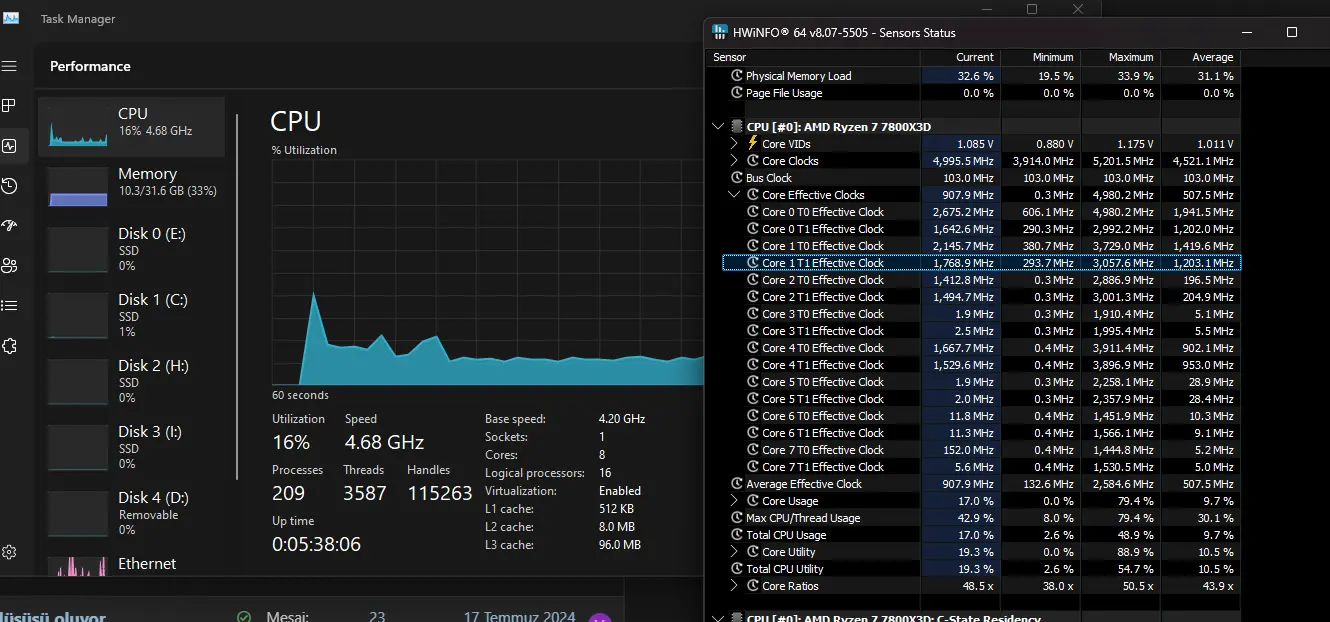Open the Services puzzle icon in sidebar

(x=10, y=346)
